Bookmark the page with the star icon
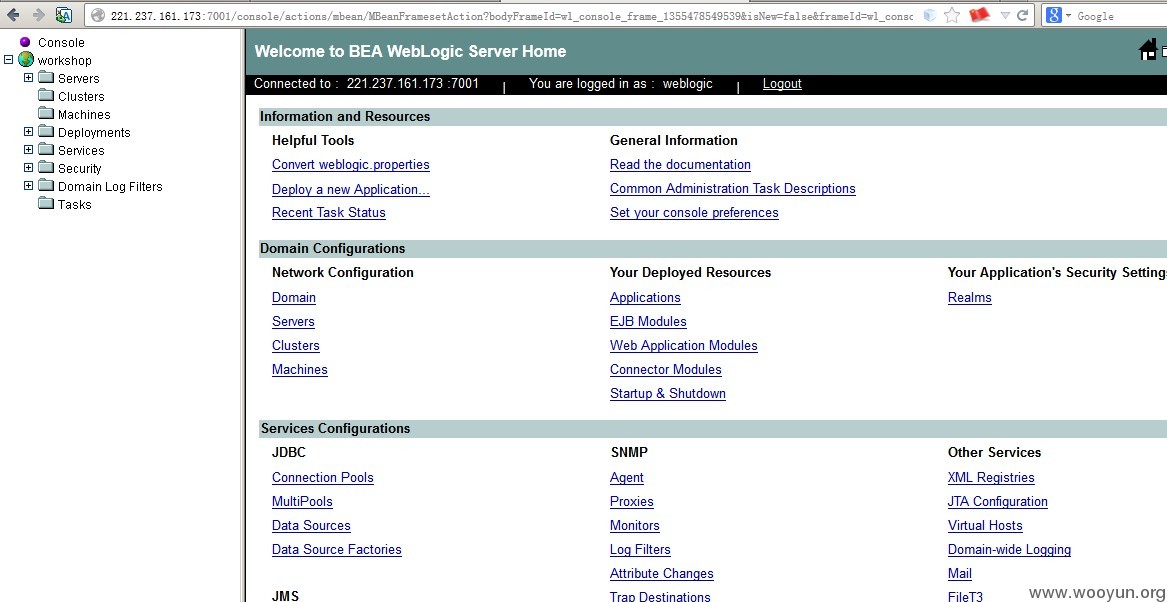Image resolution: width=1167 pixels, height=602 pixels. click(x=952, y=15)
